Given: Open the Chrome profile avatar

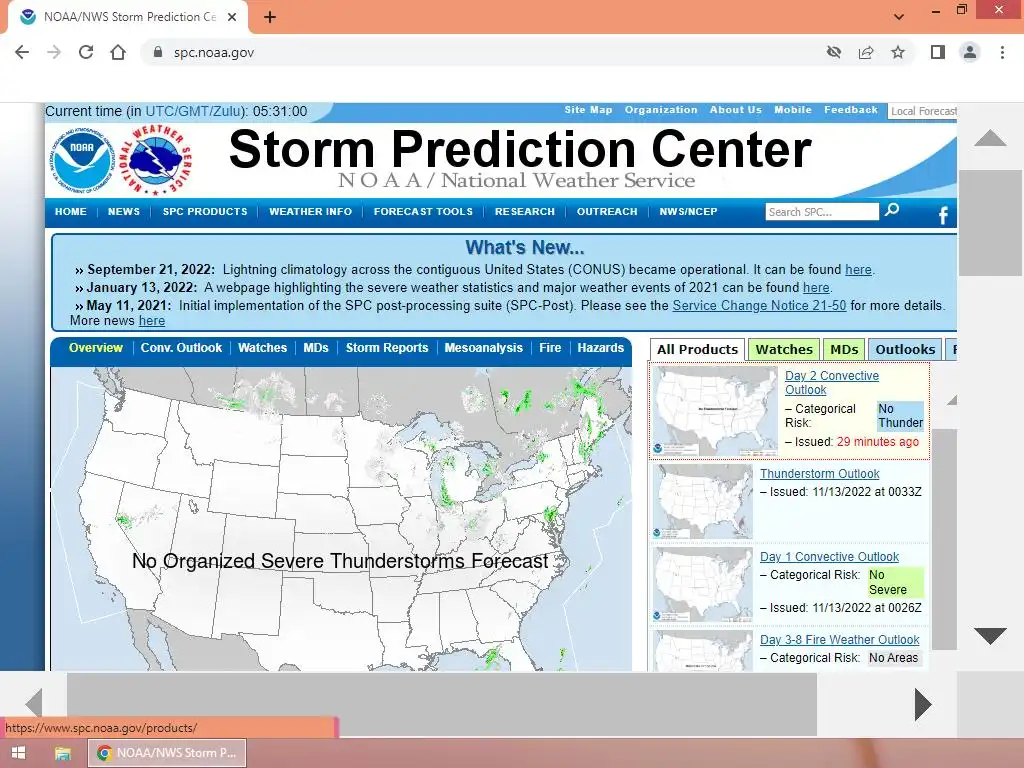Looking at the screenshot, I should [970, 52].
